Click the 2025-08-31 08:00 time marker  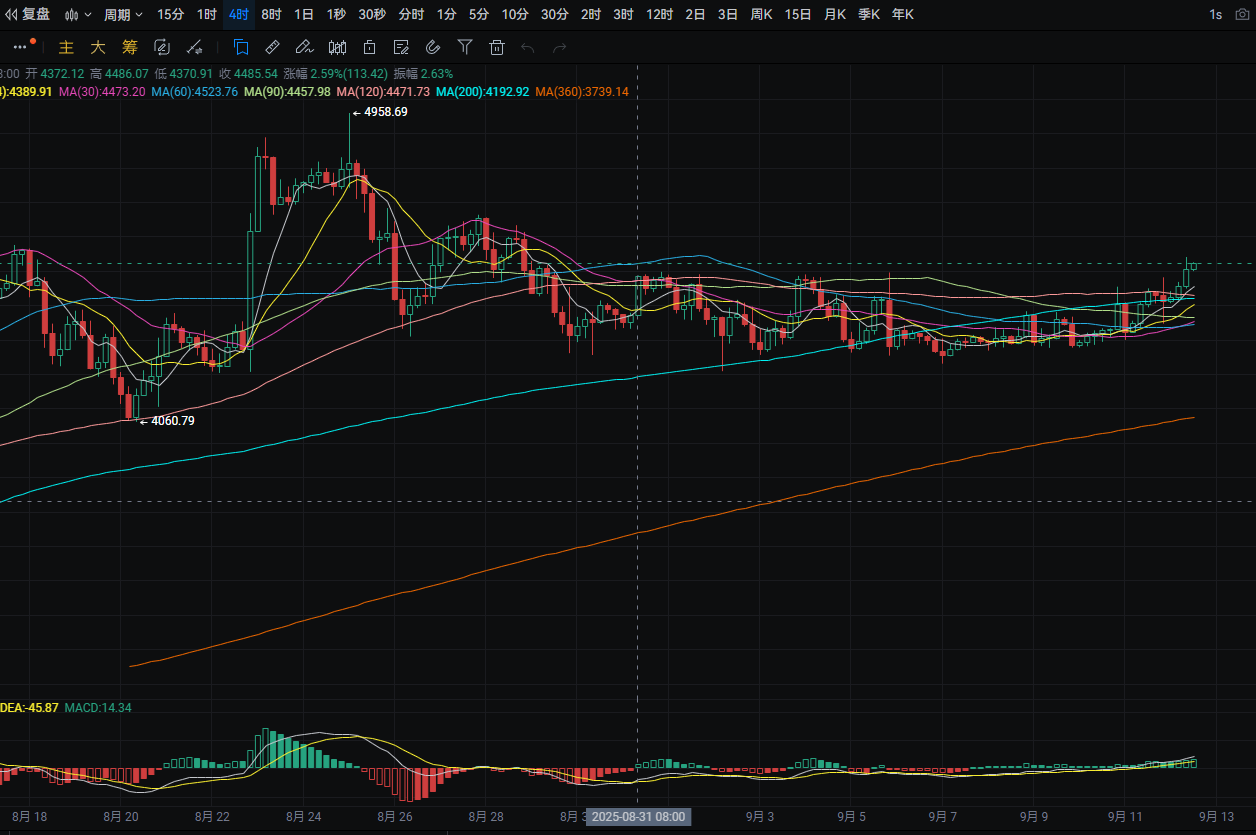click(x=638, y=817)
